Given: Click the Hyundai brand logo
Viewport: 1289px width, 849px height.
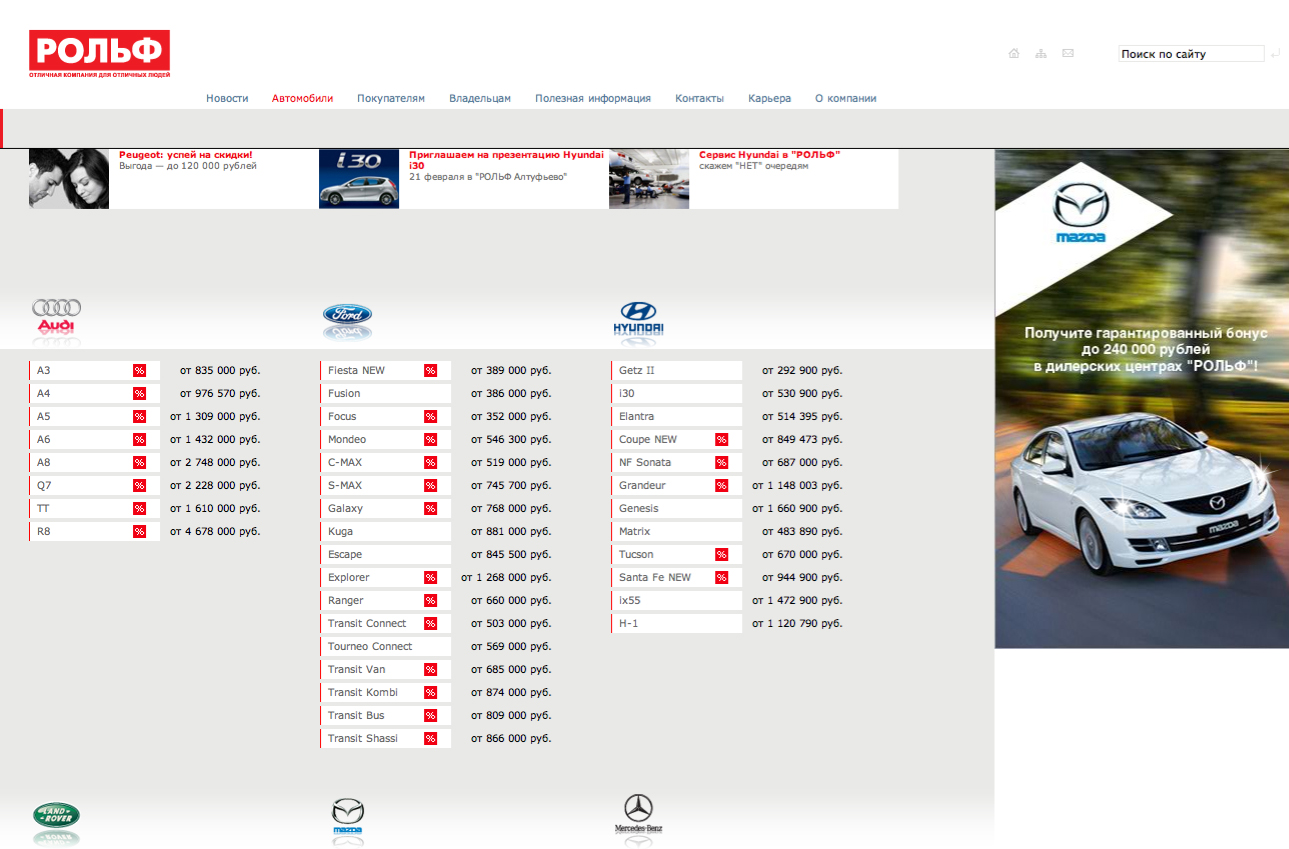Looking at the screenshot, I should (638, 317).
